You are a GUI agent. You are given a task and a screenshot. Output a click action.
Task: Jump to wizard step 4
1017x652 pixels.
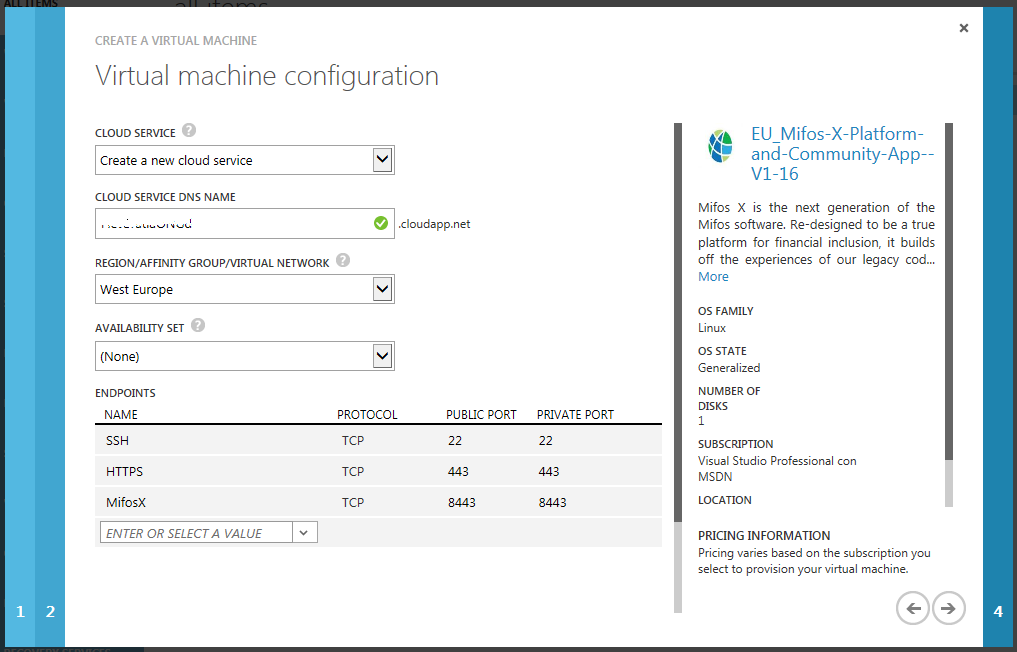pyautogui.click(x=998, y=611)
